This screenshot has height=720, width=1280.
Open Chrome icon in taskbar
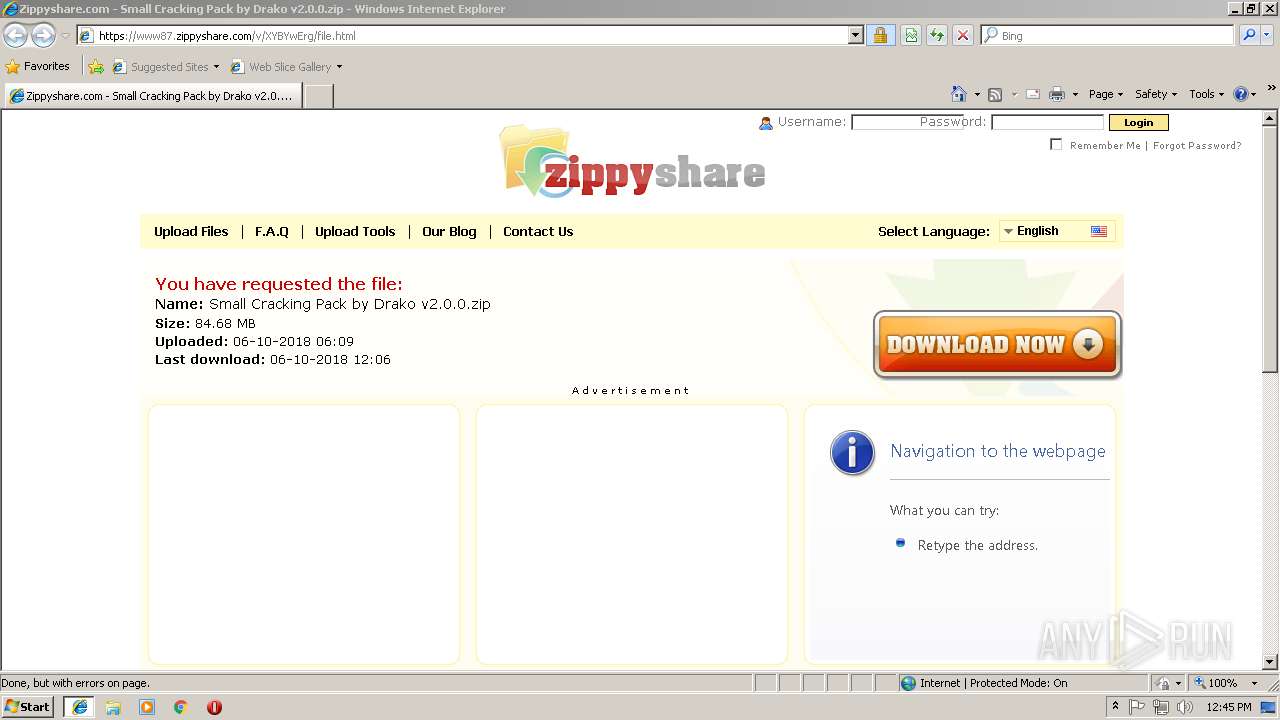click(181, 707)
